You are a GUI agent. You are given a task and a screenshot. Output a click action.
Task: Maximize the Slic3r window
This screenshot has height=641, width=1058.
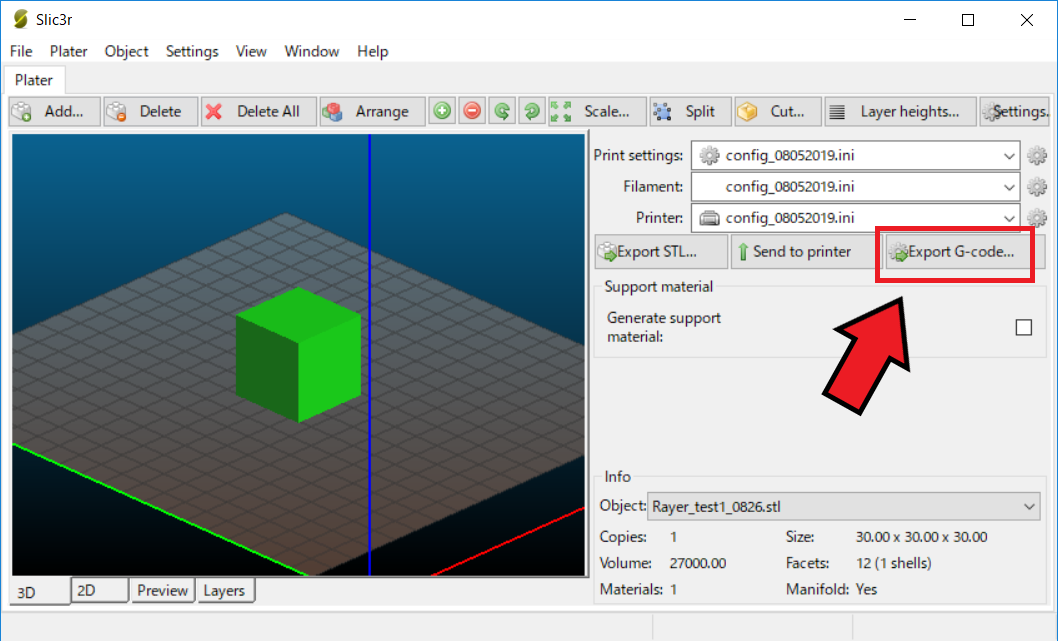tap(968, 20)
